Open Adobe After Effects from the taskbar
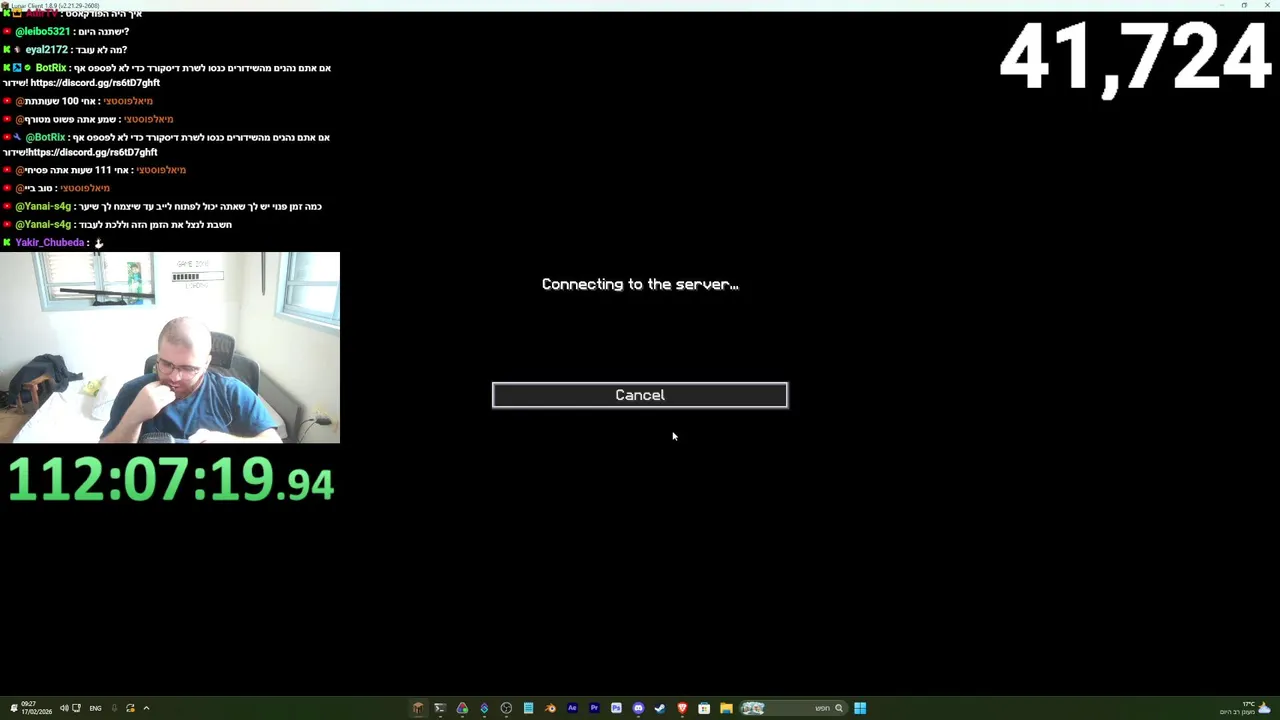Viewport: 1280px width, 720px height. coord(572,708)
